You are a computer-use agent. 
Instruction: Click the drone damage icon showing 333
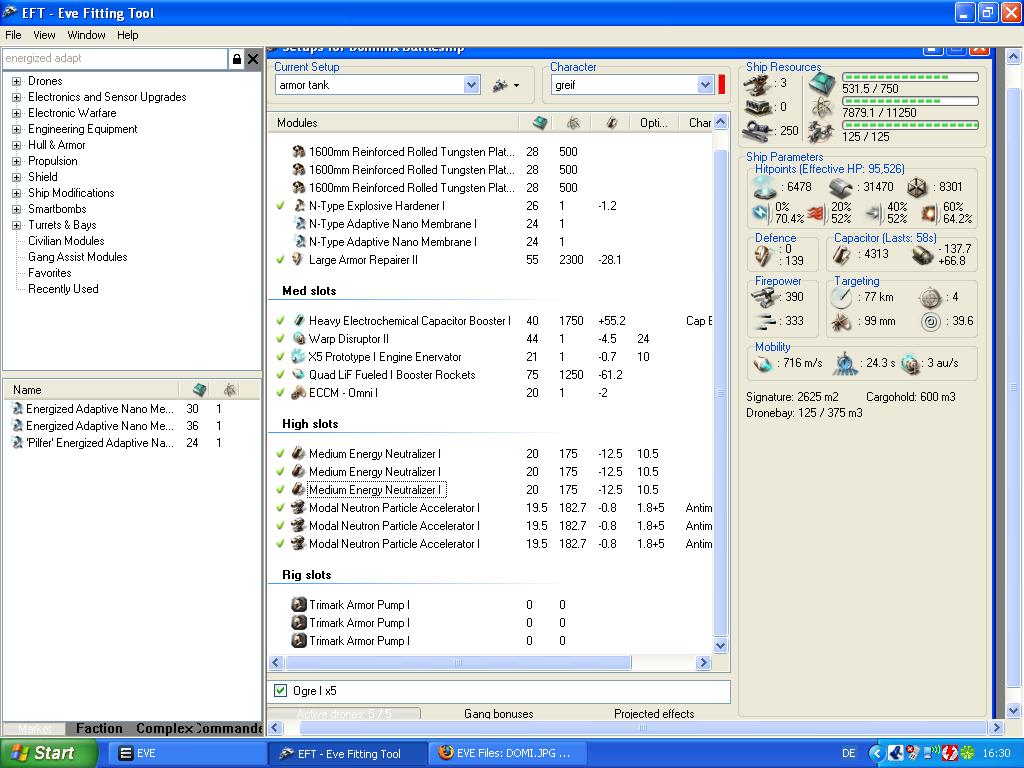point(764,321)
